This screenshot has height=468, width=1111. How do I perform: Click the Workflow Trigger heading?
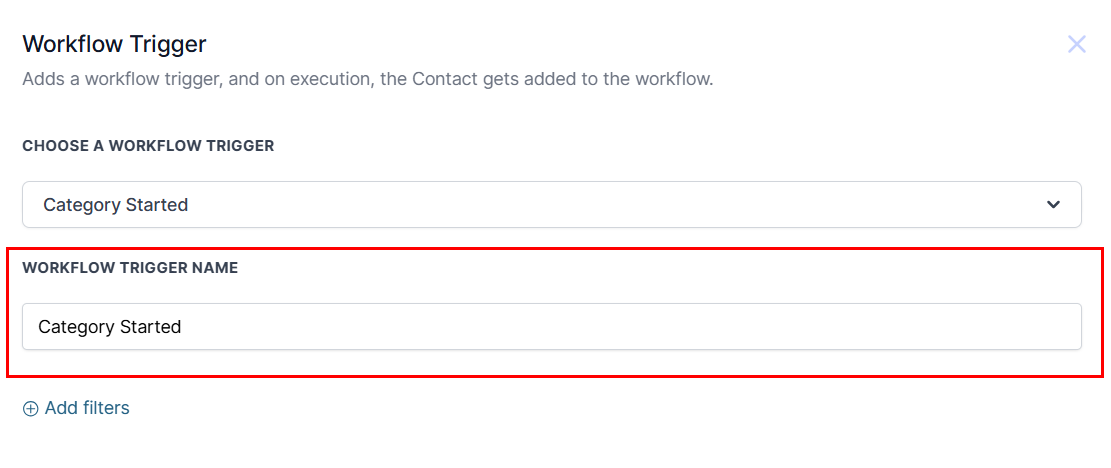coord(114,45)
